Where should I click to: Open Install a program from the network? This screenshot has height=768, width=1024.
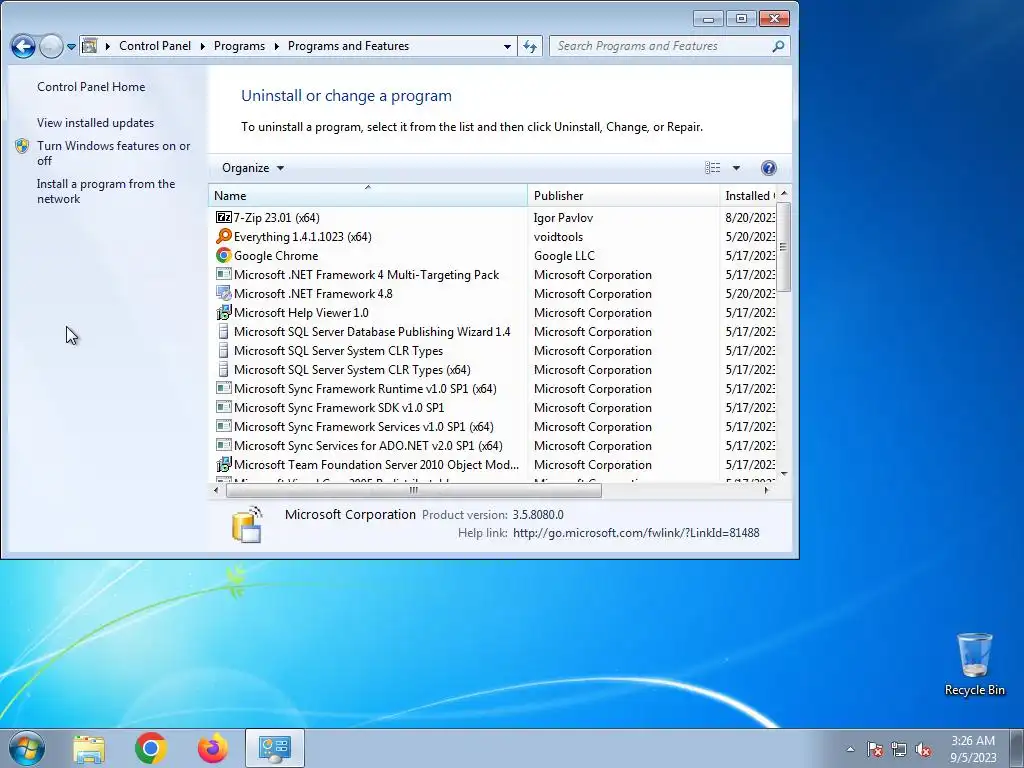click(x=106, y=191)
